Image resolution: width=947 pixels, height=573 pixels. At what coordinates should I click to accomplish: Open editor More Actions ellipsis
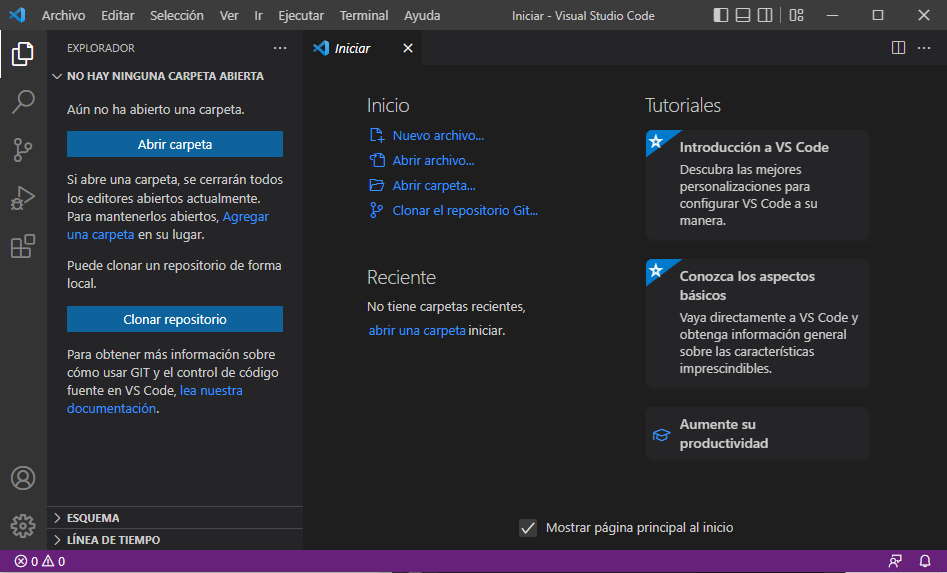[924, 48]
